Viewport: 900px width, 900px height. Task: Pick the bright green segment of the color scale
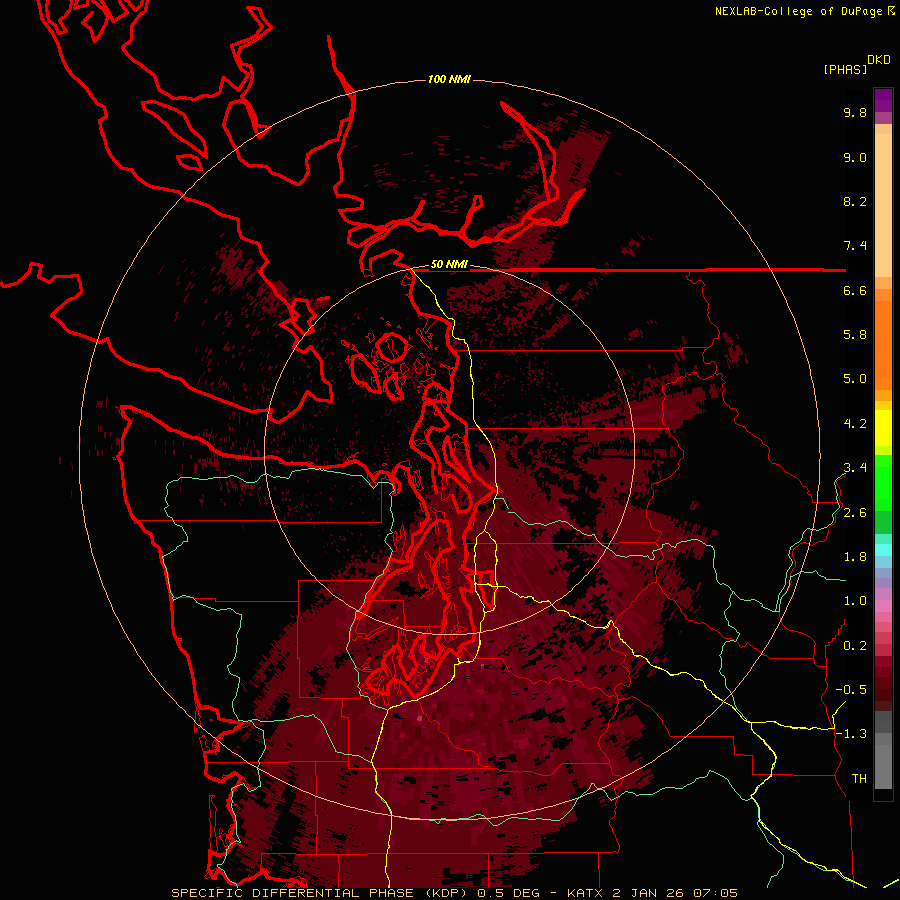pos(883,484)
